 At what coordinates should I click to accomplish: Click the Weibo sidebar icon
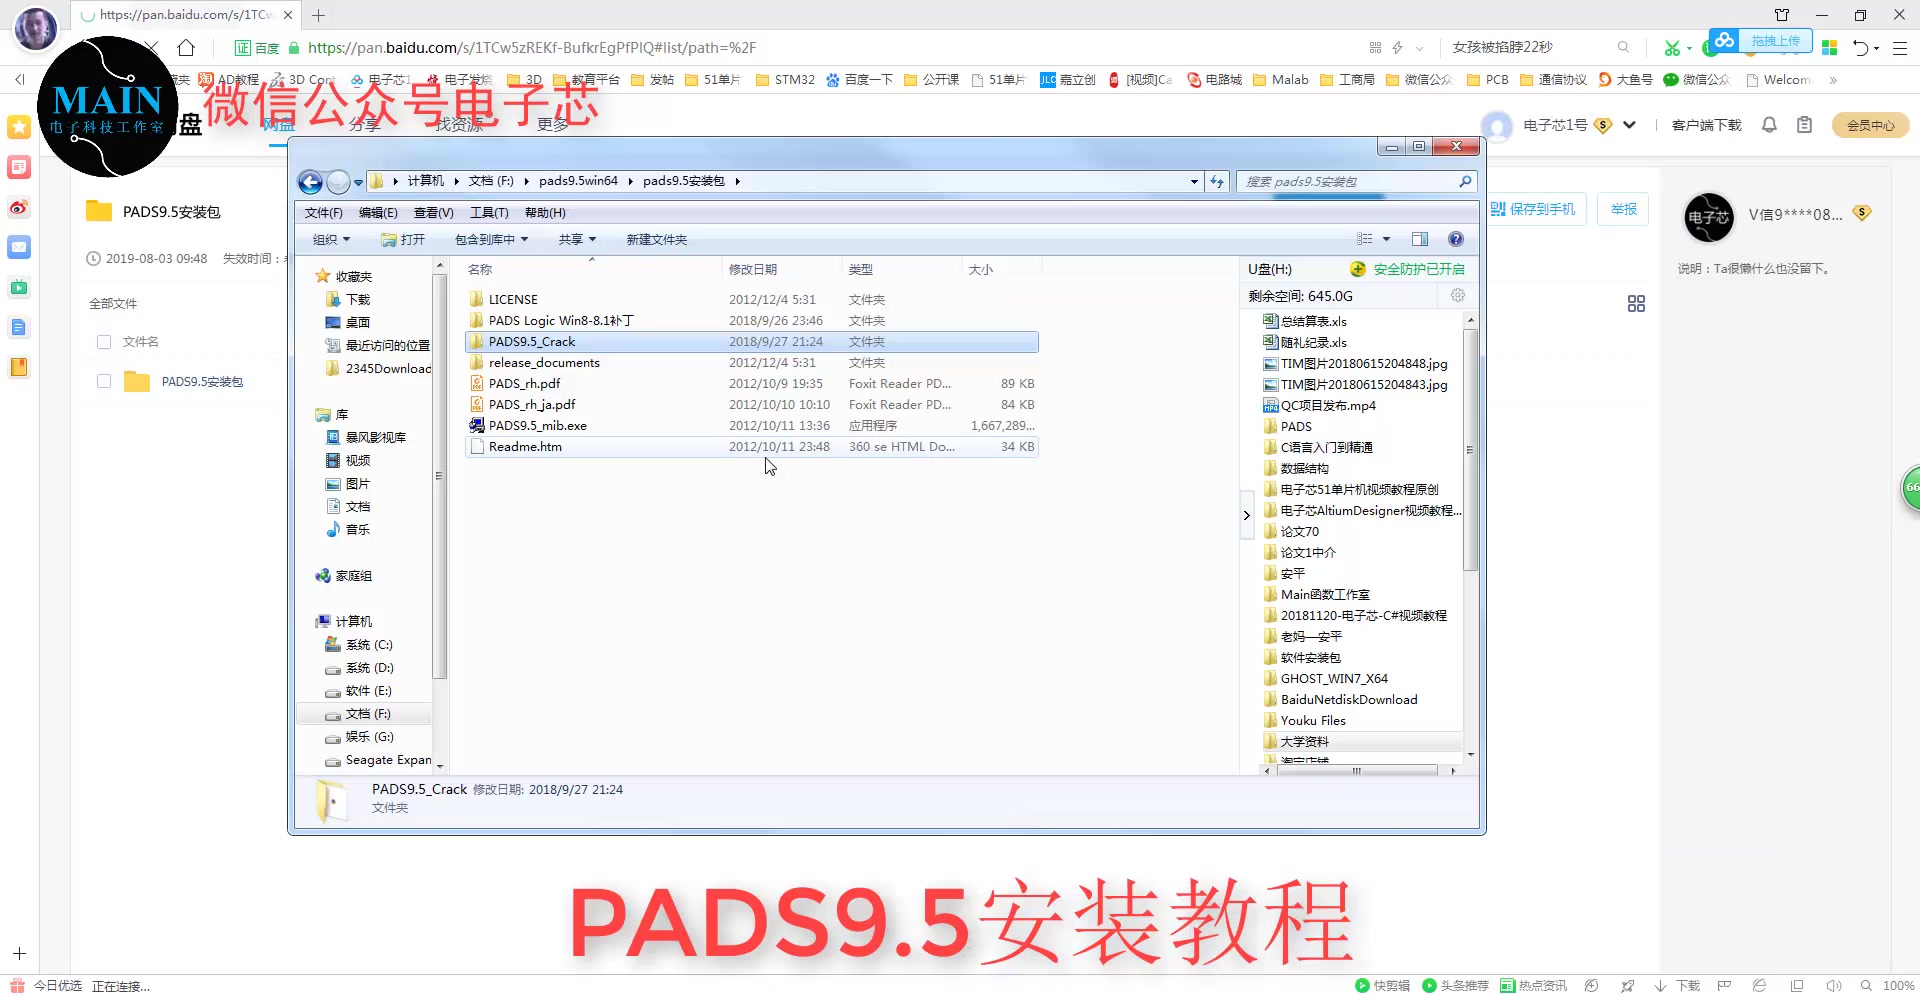[19, 207]
